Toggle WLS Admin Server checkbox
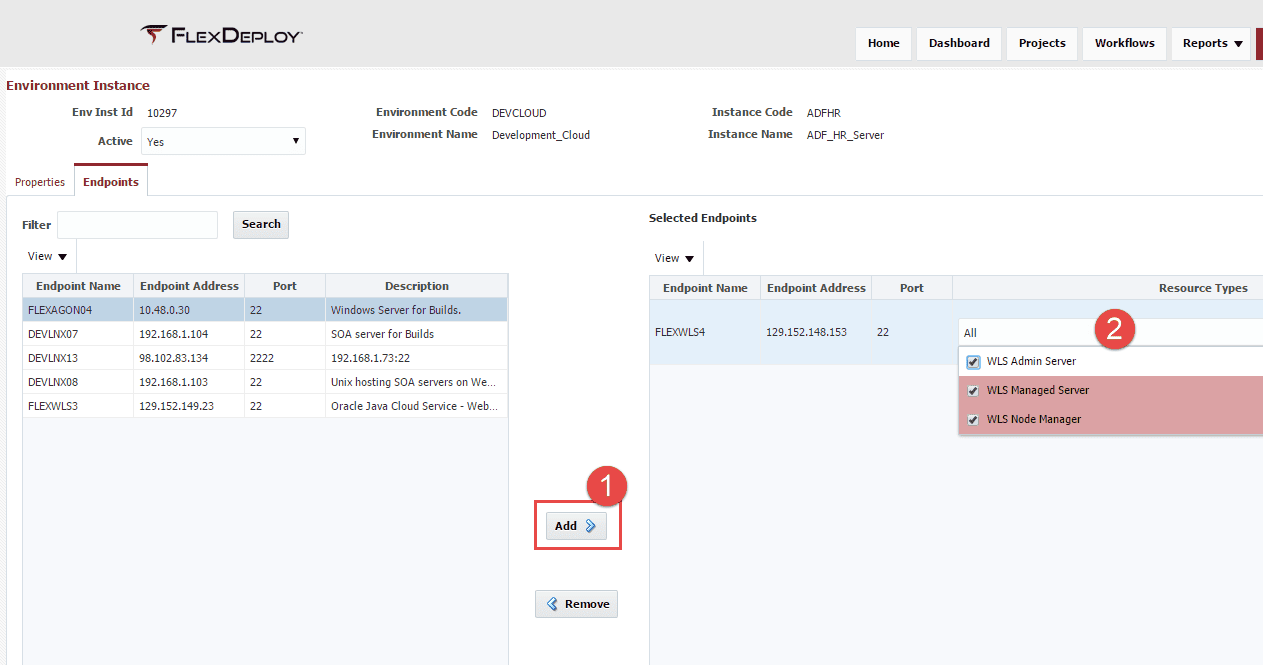The width and height of the screenshot is (1263, 665). coord(973,361)
